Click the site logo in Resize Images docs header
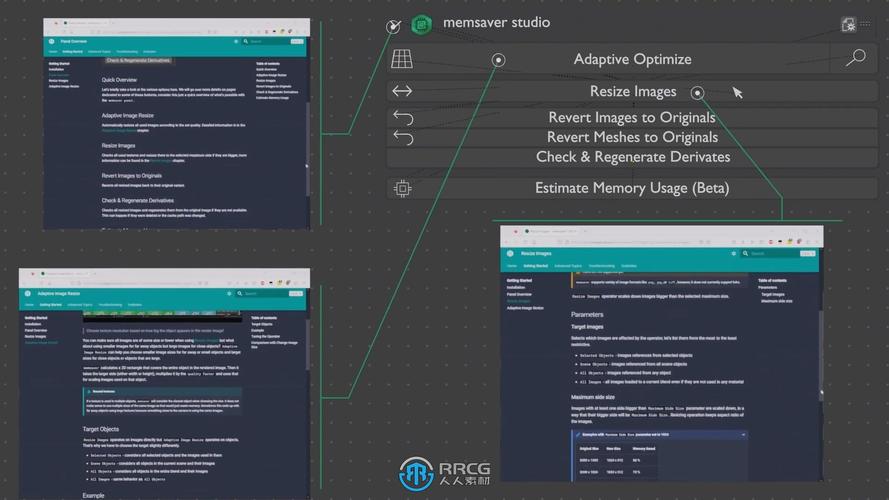This screenshot has height=500, width=889. tap(510, 253)
